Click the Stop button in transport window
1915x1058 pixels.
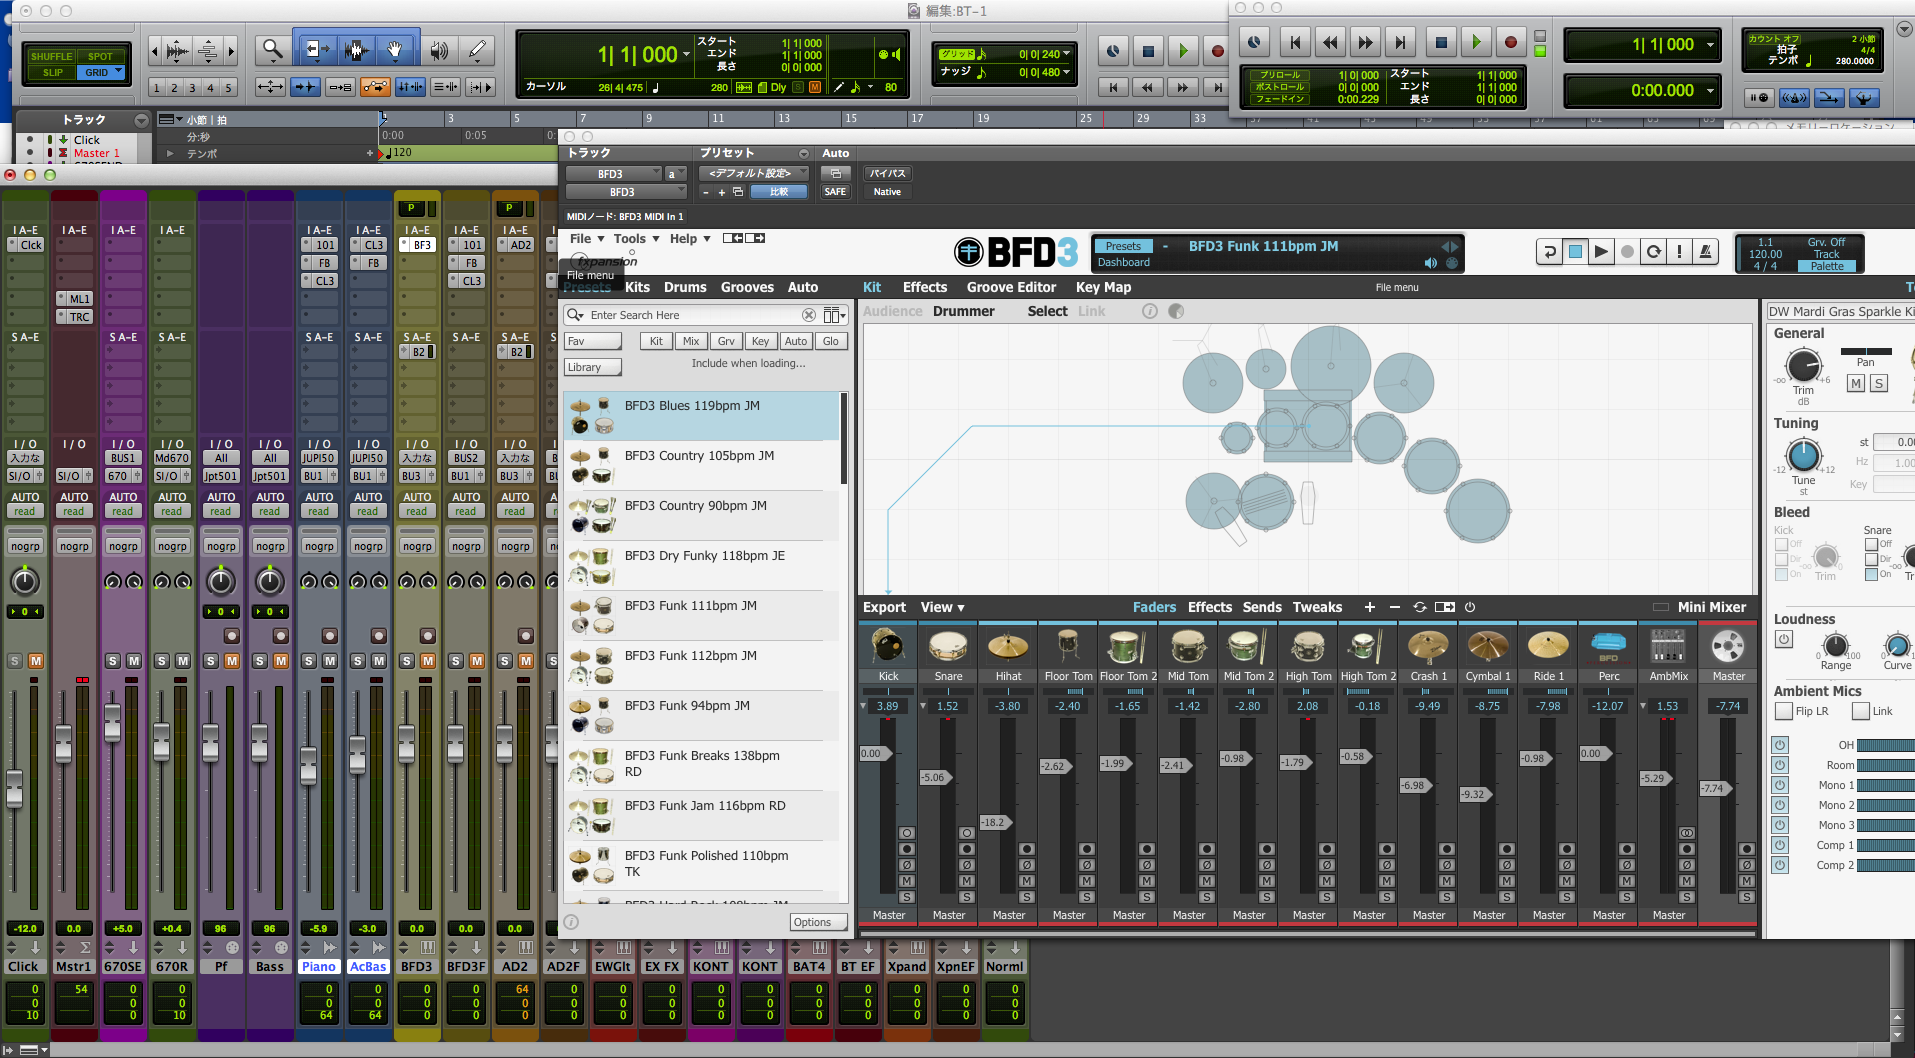coord(1441,42)
